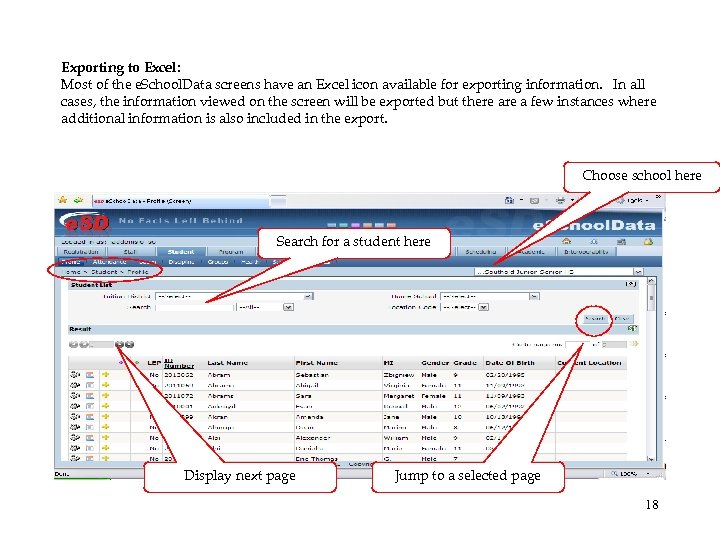Image resolution: width=720 pixels, height=540 pixels.
Task: Click the first name cell Eric Thomas
Action: click(x=317, y=459)
